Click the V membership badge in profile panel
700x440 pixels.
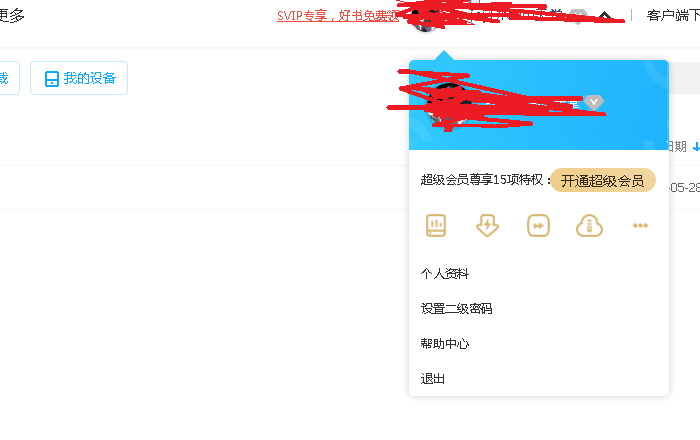coord(594,103)
